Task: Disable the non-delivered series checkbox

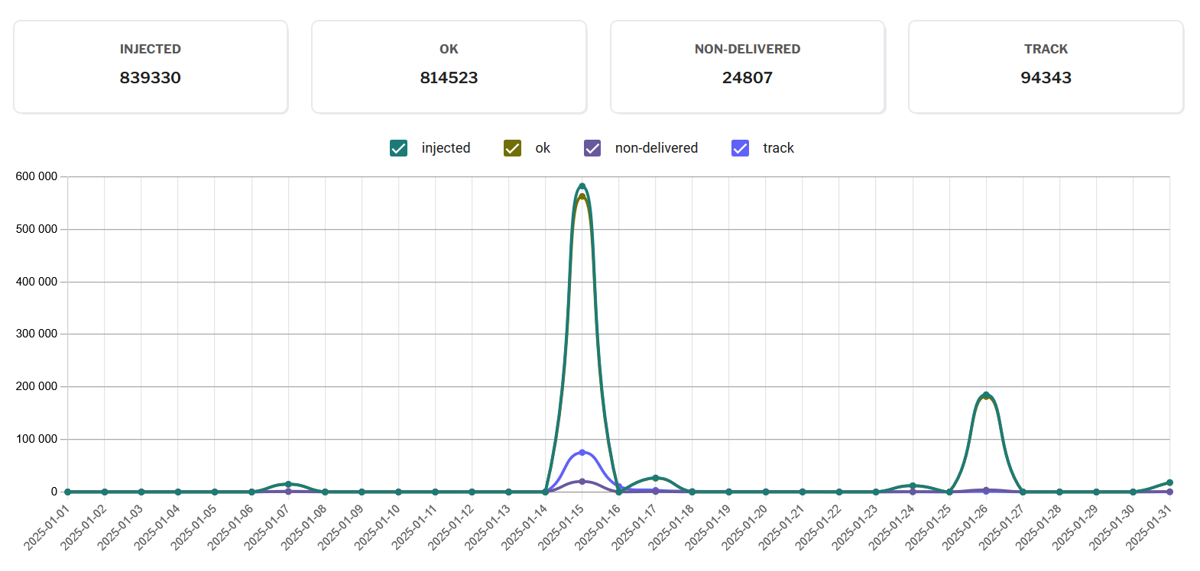Action: 592,148
